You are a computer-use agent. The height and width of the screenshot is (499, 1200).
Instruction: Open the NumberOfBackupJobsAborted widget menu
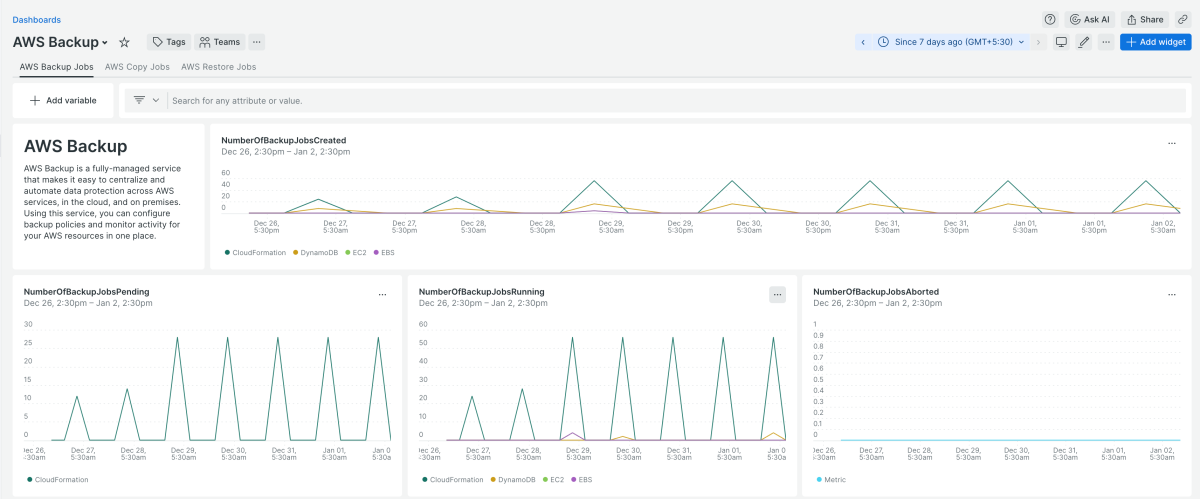click(x=1172, y=295)
